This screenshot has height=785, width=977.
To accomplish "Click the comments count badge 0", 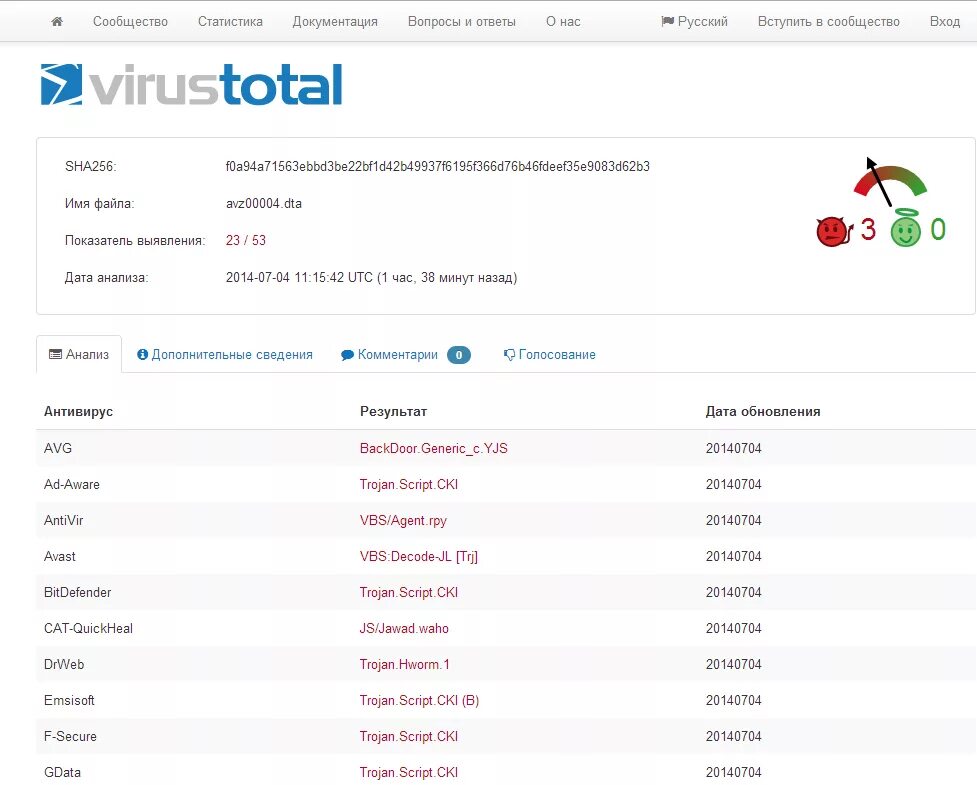I will [459, 354].
